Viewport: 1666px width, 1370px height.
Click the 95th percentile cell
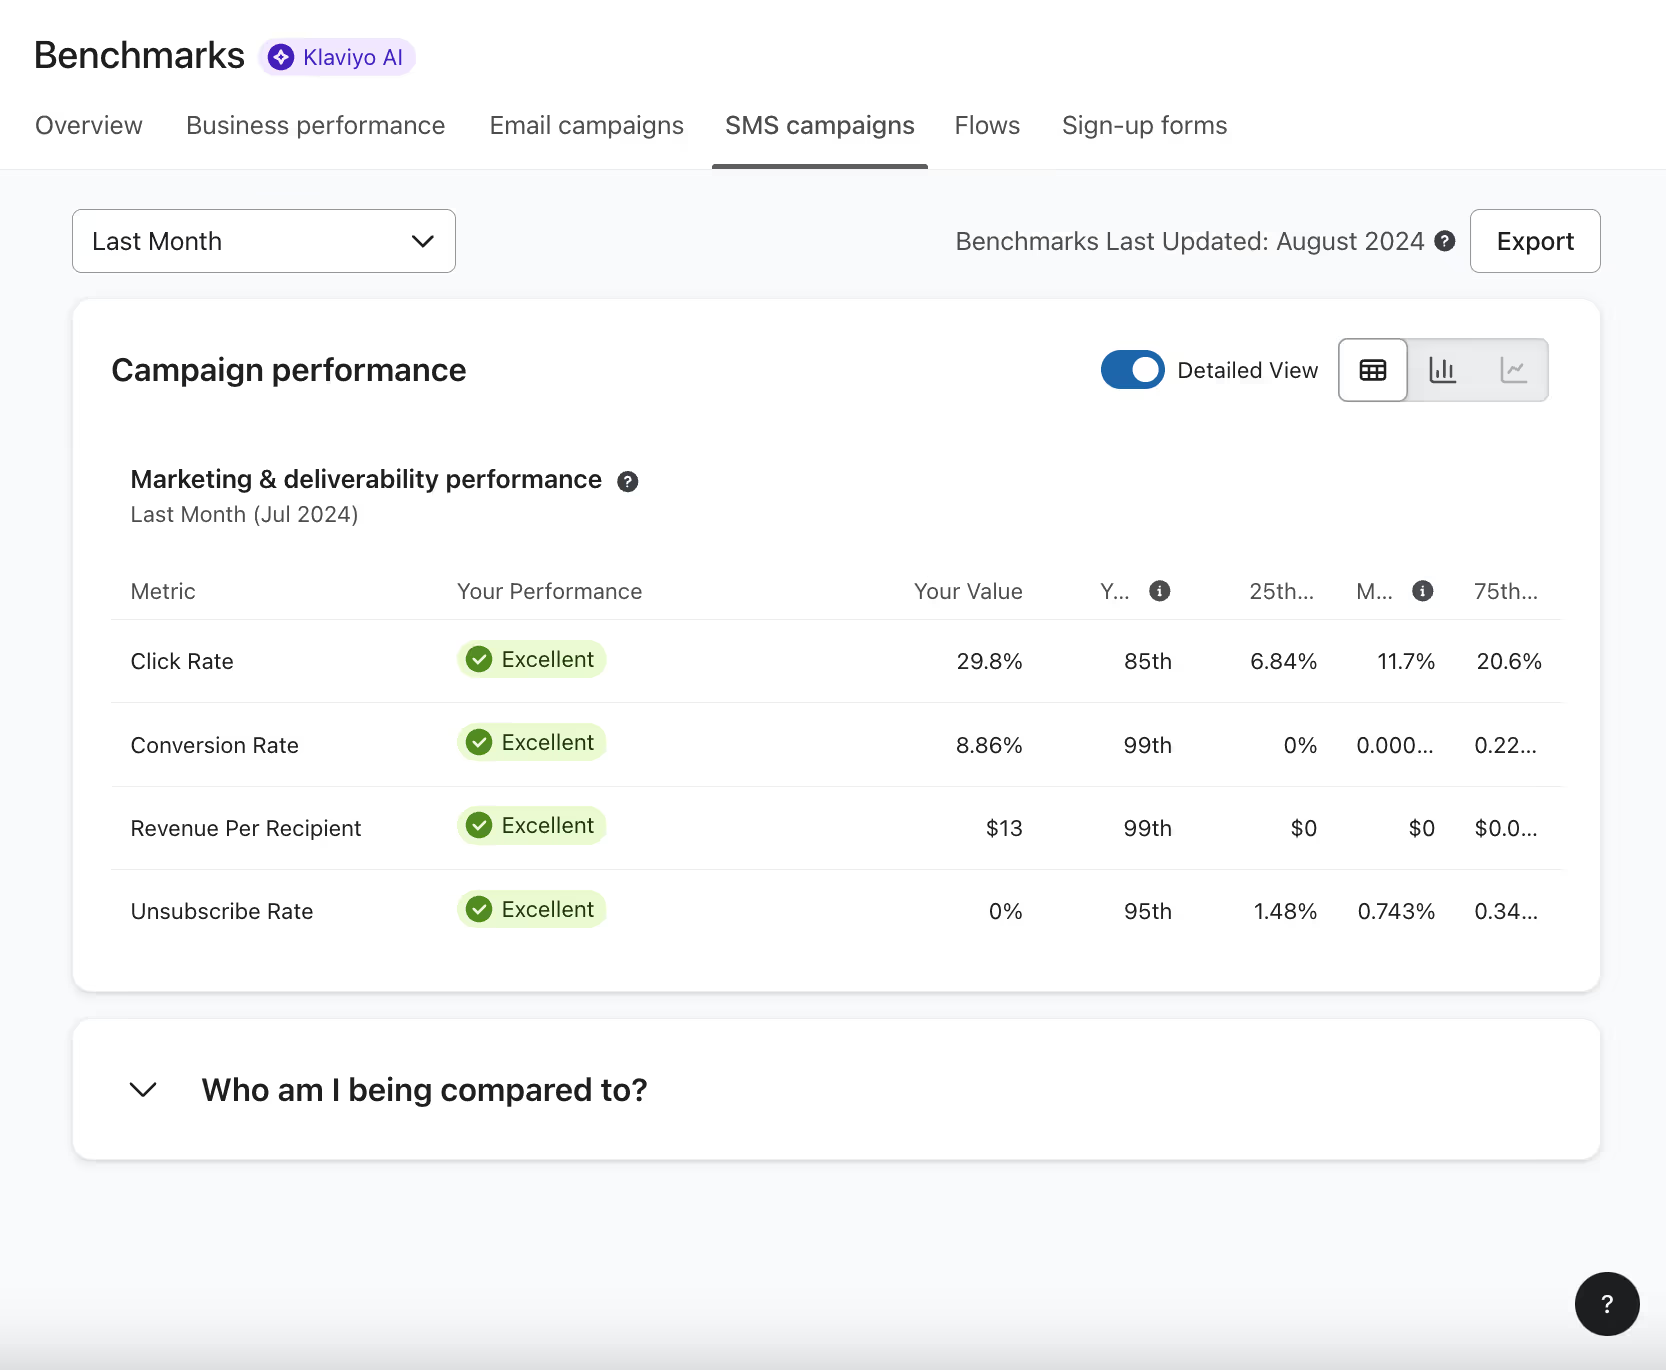1147,911
